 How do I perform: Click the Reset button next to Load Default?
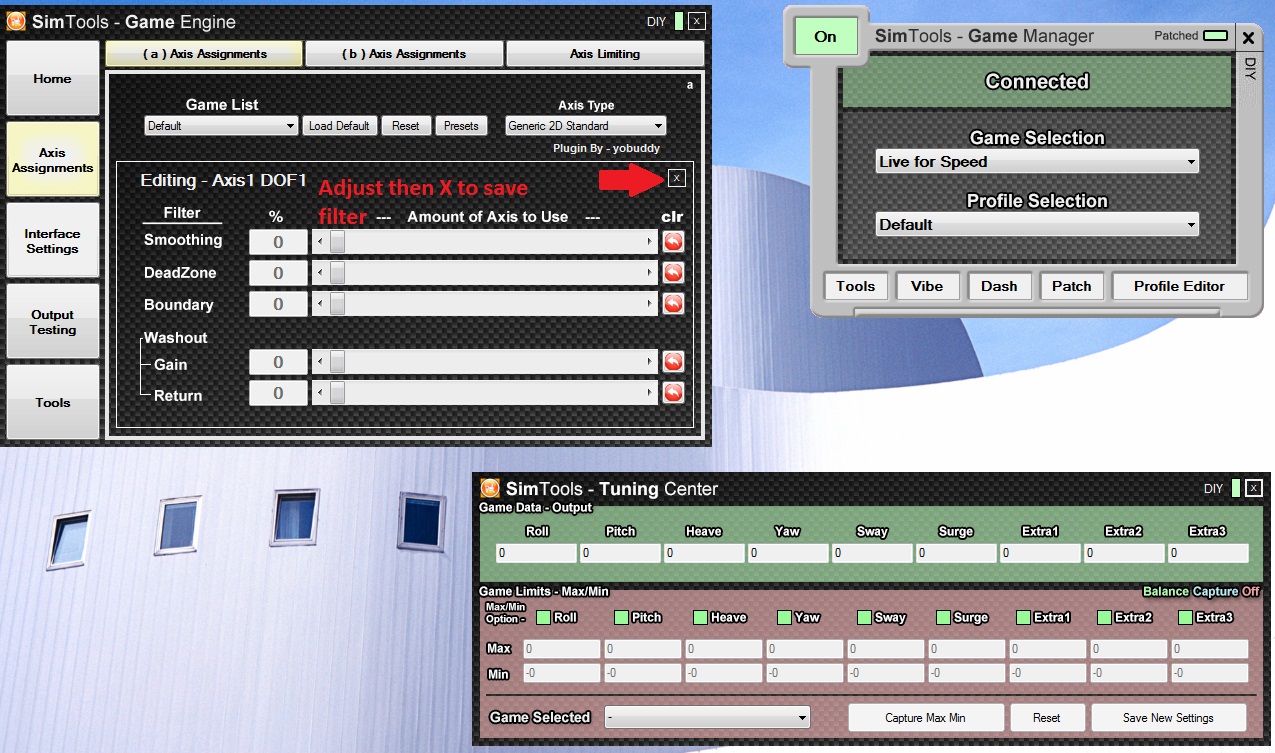[406, 126]
